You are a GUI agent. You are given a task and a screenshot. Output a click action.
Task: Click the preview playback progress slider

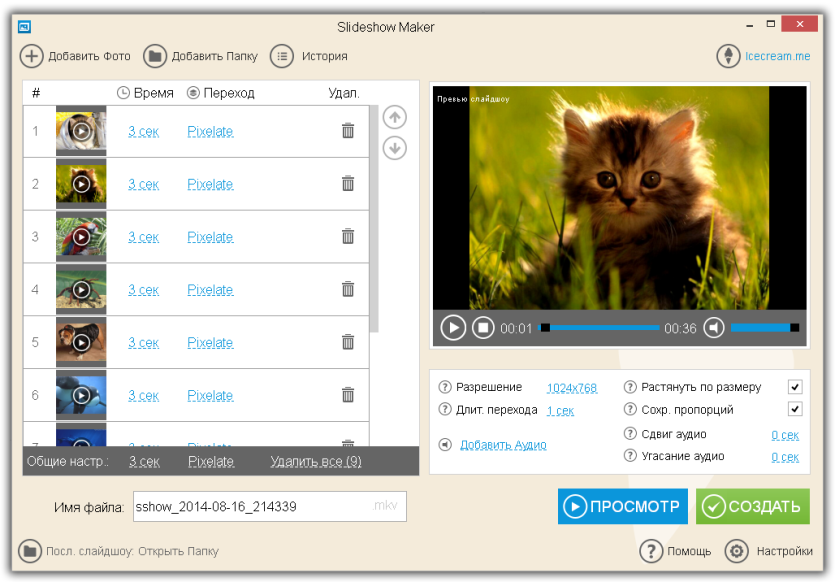(599, 327)
